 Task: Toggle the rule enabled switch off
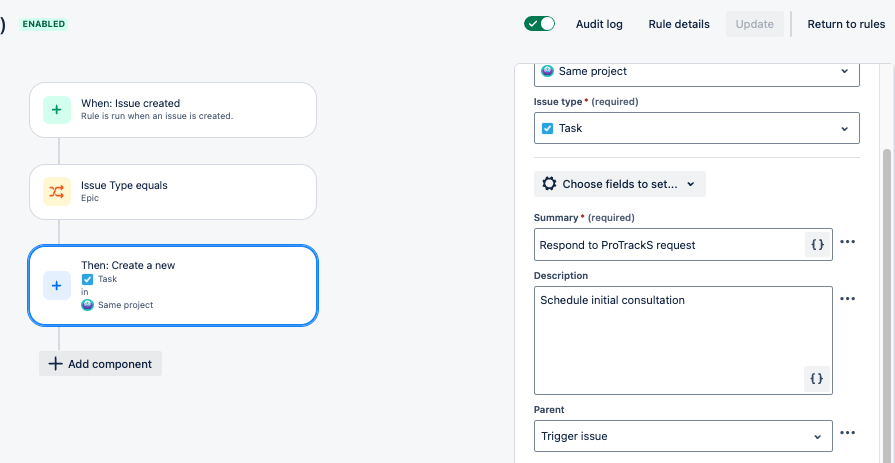click(539, 24)
